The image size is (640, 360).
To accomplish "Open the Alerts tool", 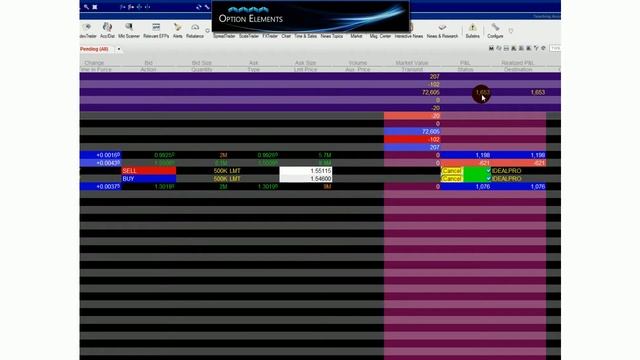I will [178, 31].
